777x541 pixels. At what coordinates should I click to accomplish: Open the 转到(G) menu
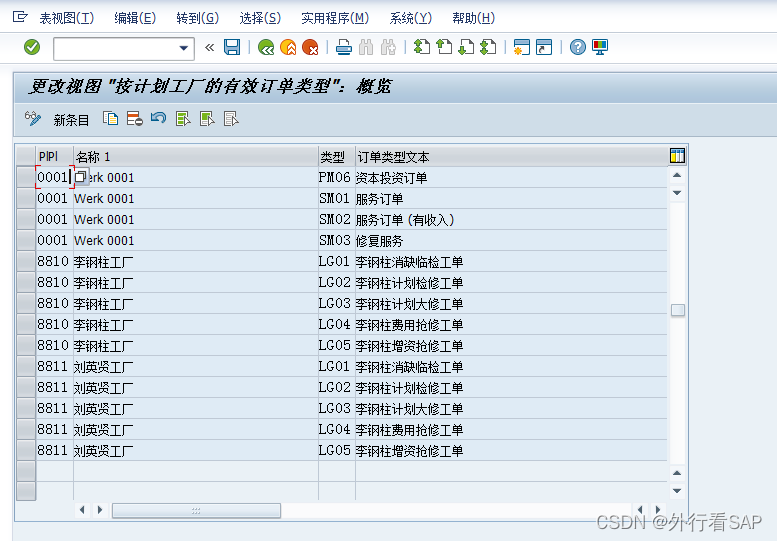197,18
